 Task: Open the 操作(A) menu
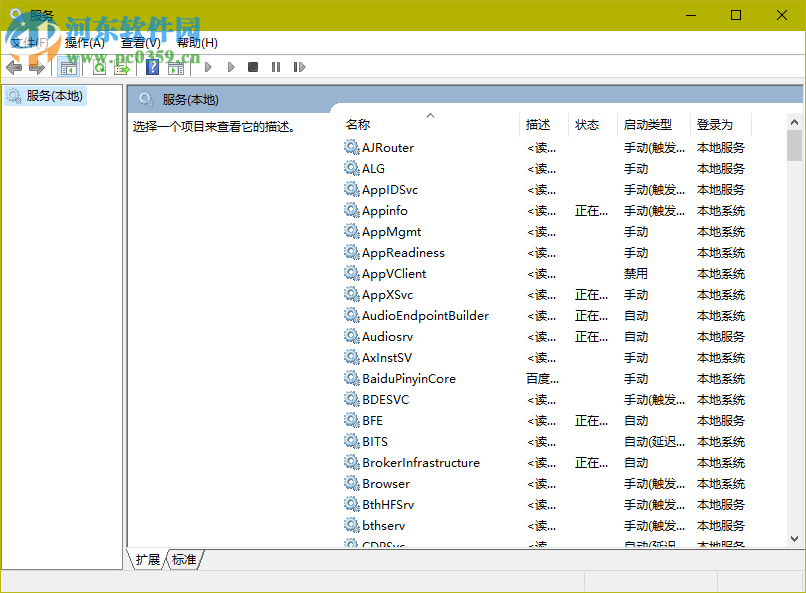pos(86,43)
